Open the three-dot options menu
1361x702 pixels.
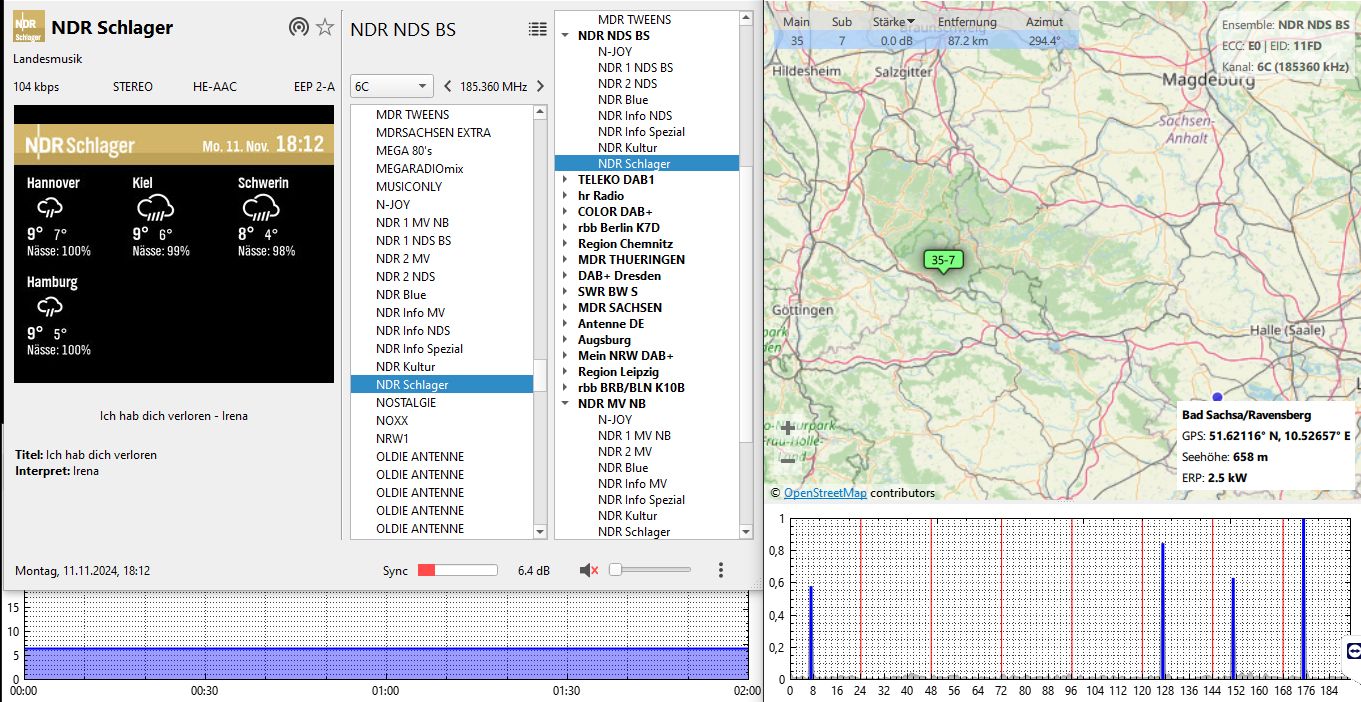tap(721, 570)
